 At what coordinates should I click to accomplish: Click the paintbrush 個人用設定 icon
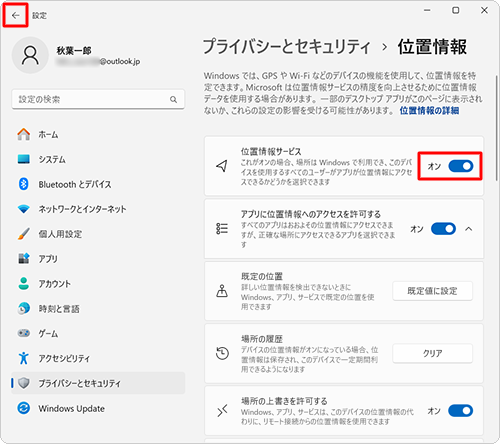[24, 234]
